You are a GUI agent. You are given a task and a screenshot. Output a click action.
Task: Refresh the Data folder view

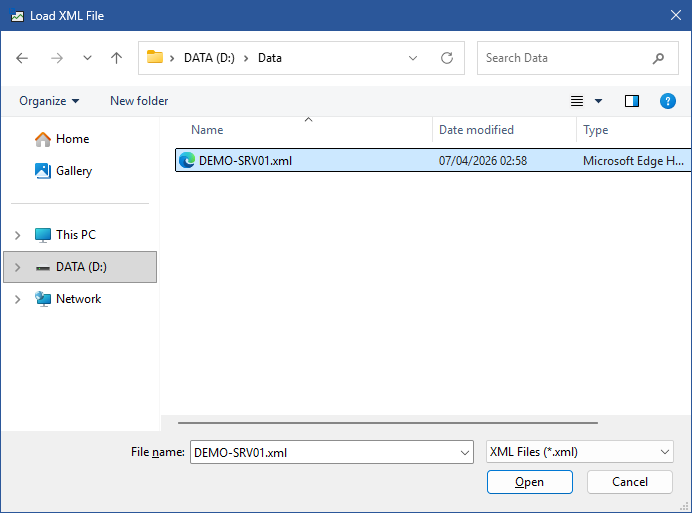tap(446, 58)
